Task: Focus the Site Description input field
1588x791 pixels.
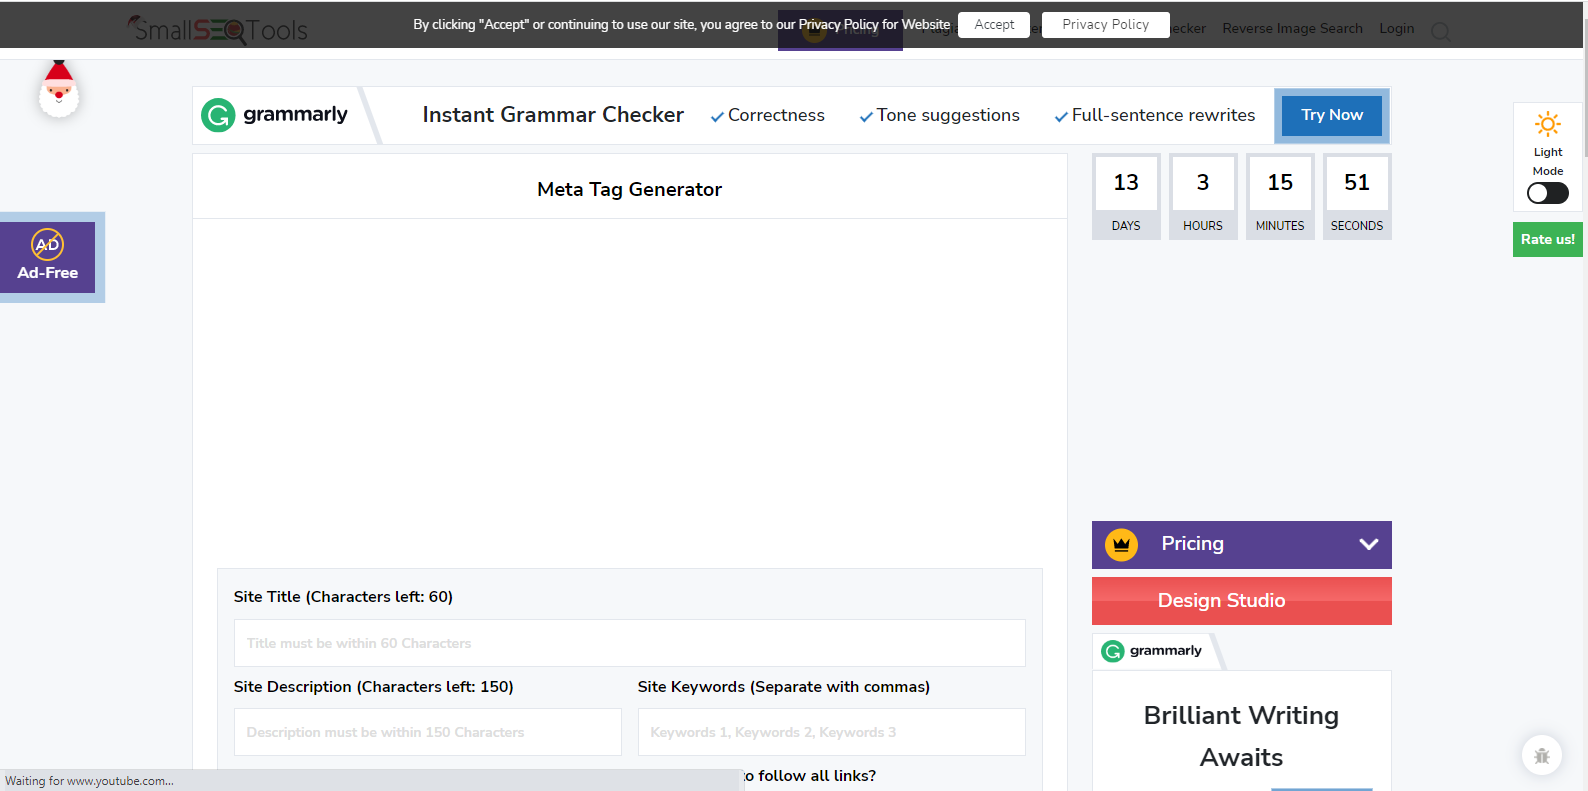Action: [x=427, y=732]
